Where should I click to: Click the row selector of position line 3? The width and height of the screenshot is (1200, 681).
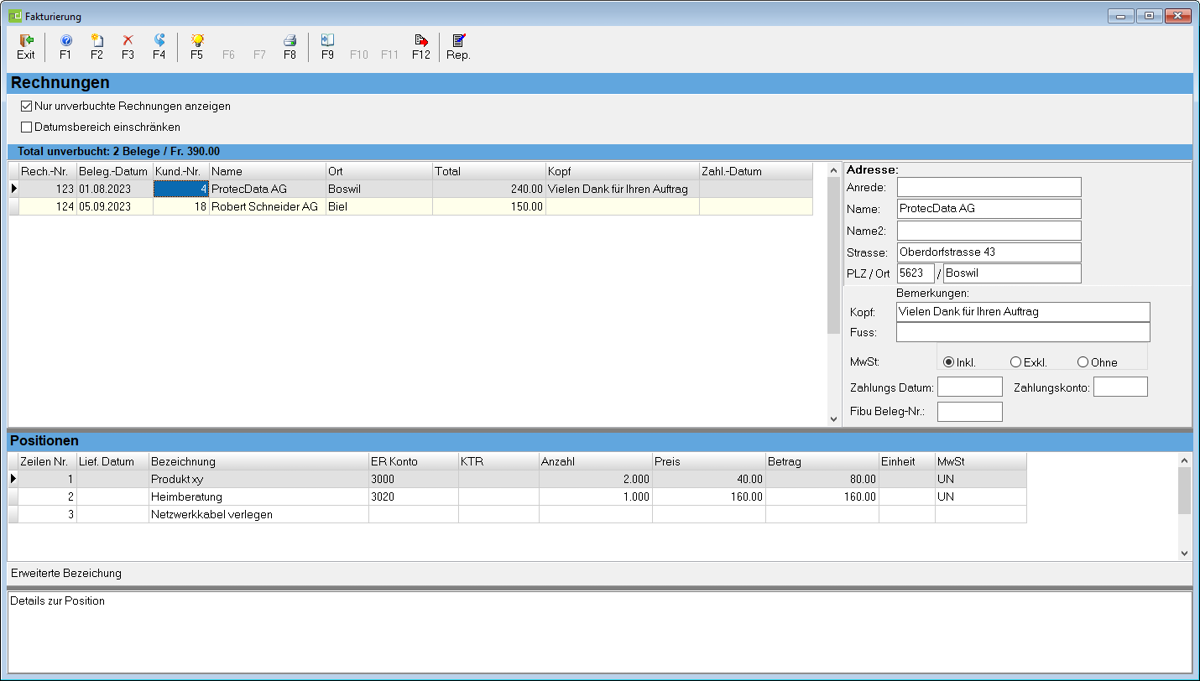click(x=14, y=514)
